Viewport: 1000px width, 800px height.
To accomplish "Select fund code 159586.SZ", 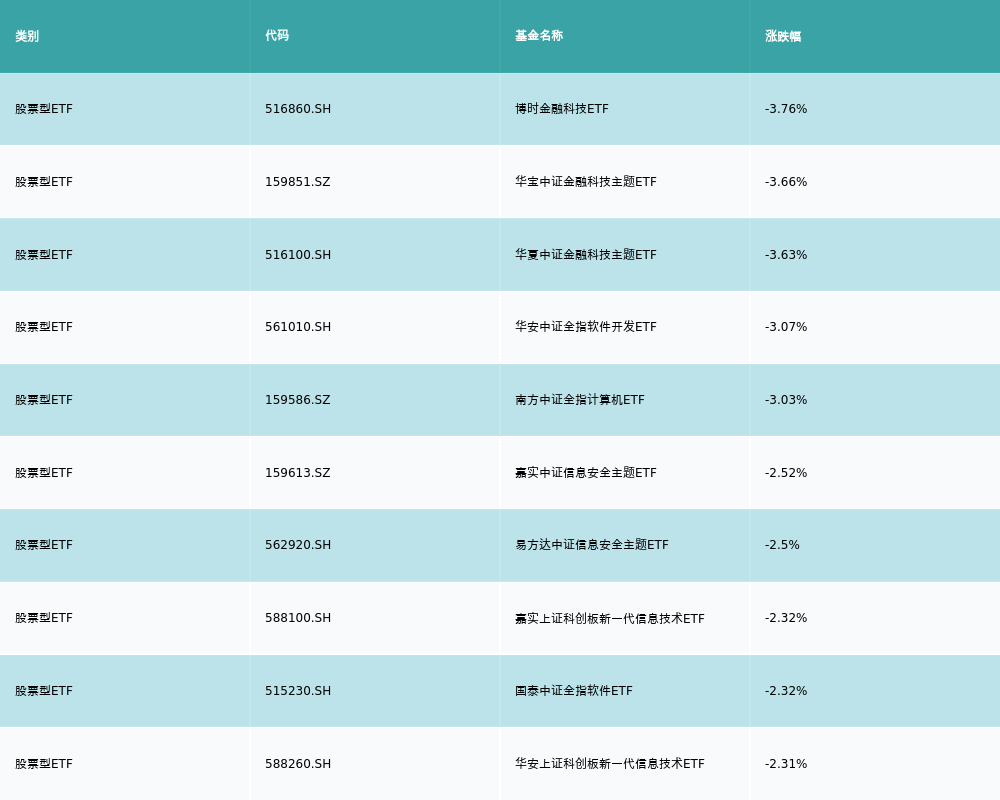I will [298, 400].
